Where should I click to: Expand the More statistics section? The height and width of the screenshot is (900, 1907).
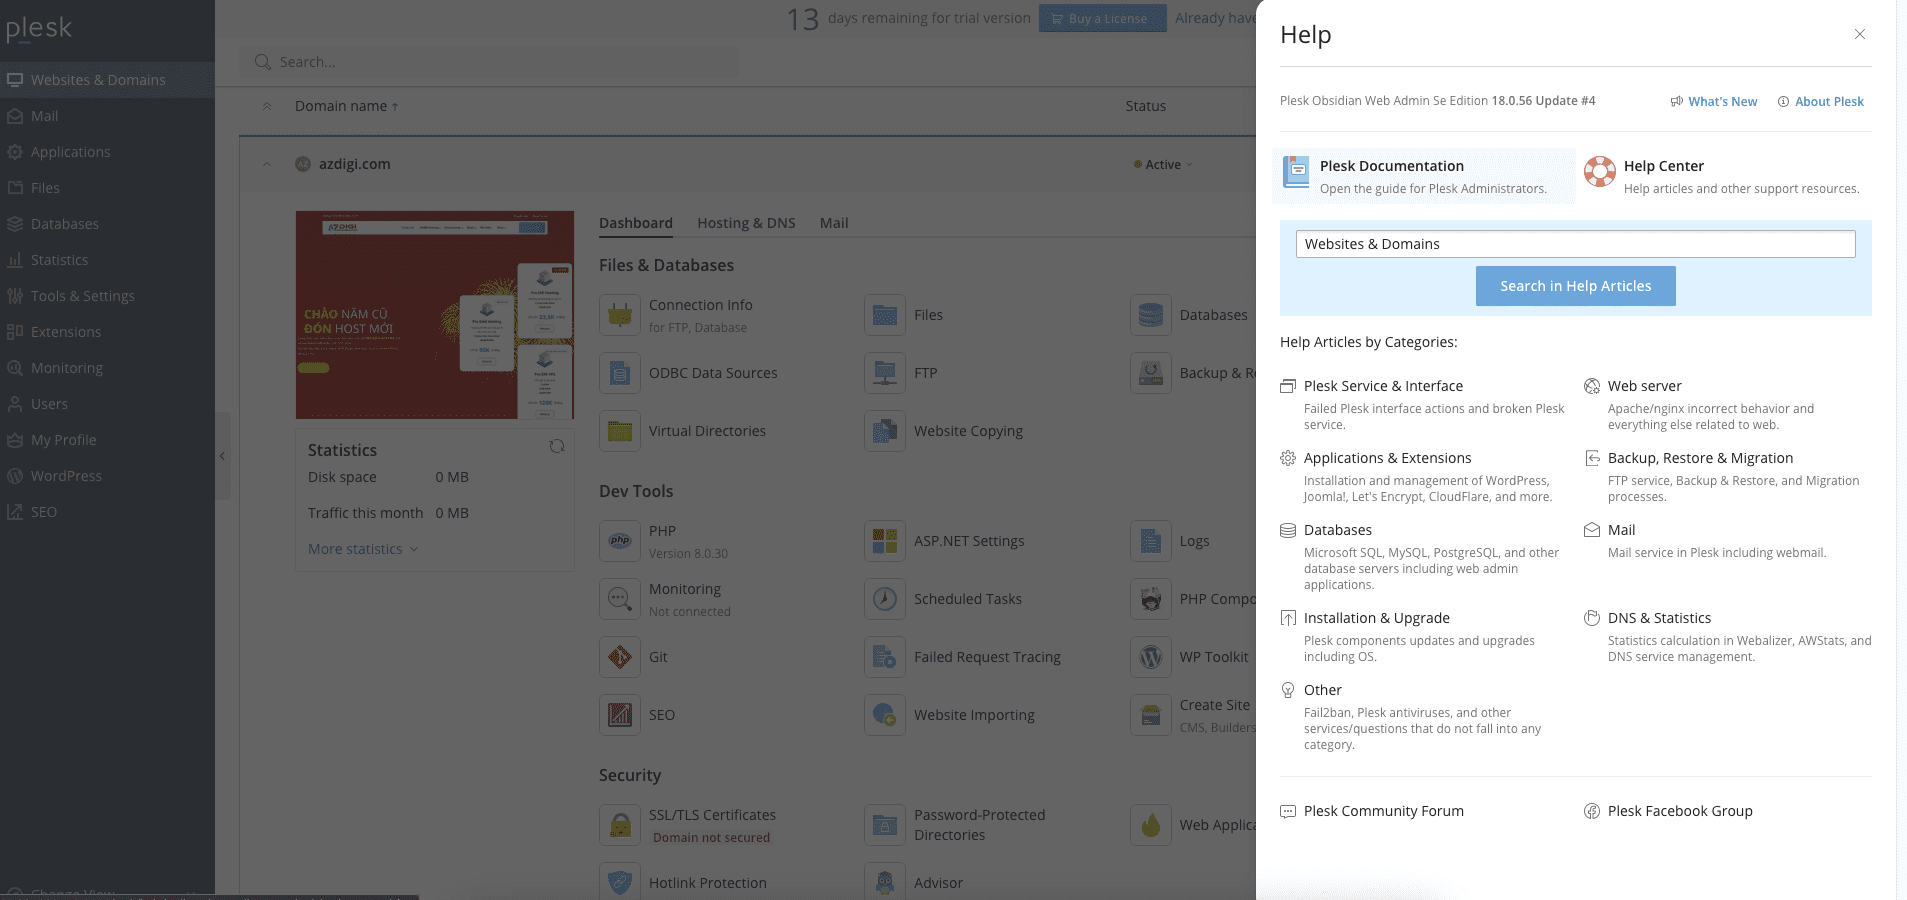pyautogui.click(x=362, y=549)
